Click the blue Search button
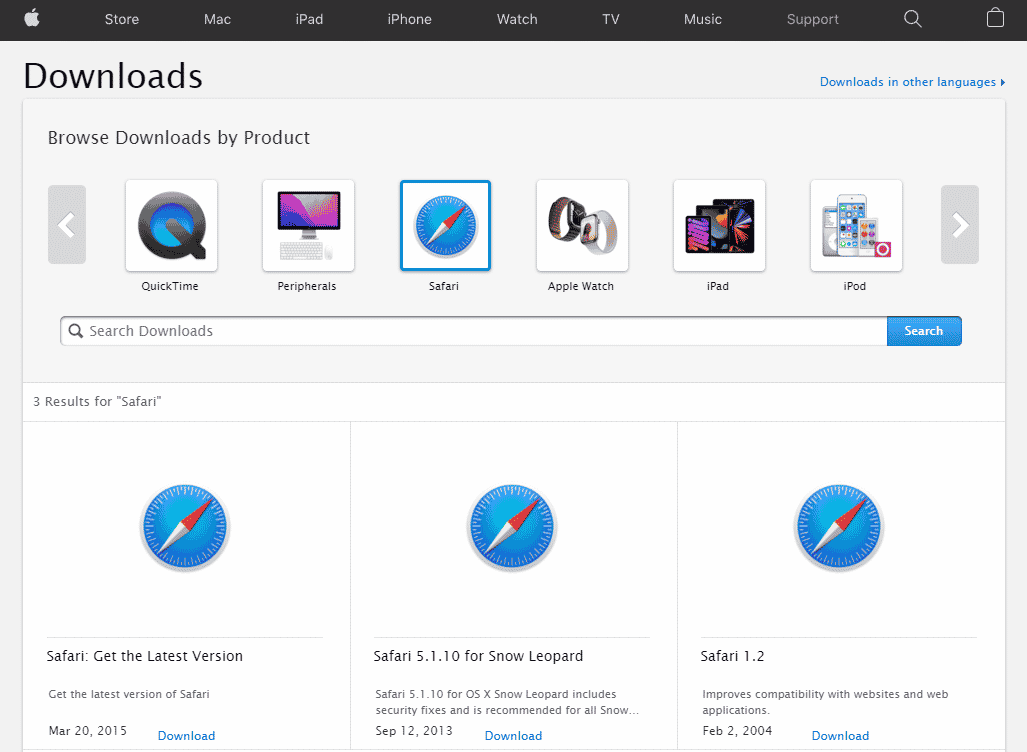 tap(924, 331)
